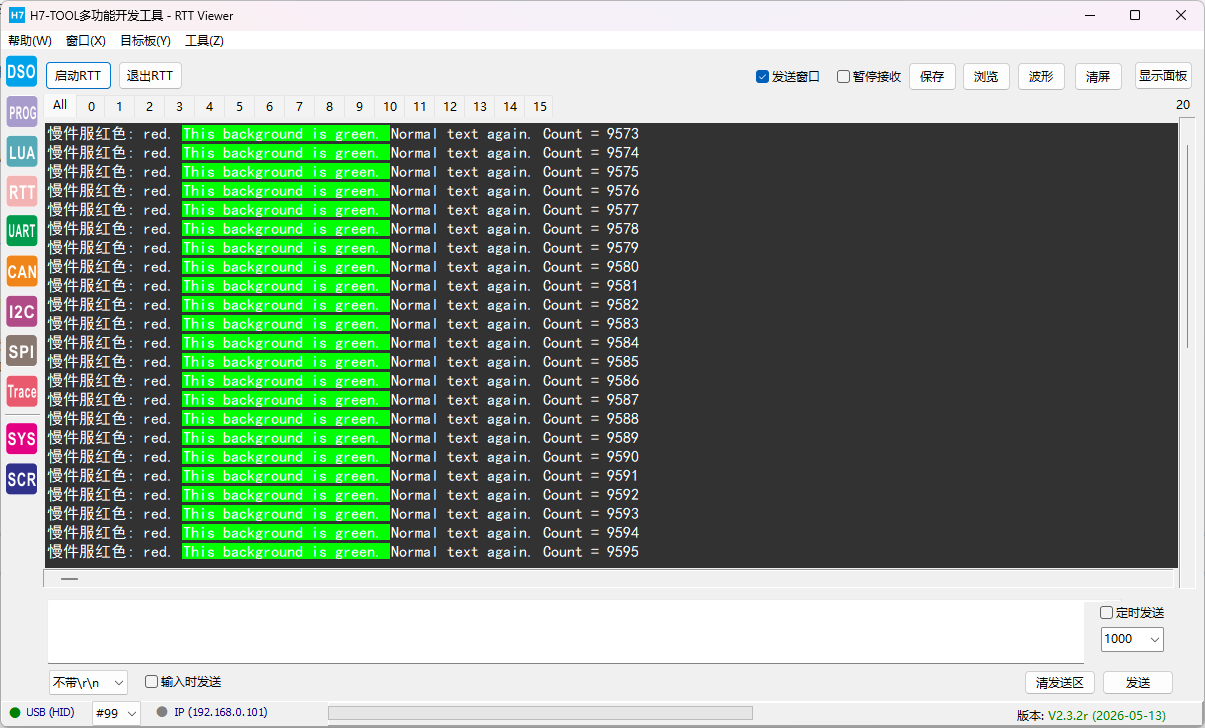Click the 启动RTT button

point(77,76)
